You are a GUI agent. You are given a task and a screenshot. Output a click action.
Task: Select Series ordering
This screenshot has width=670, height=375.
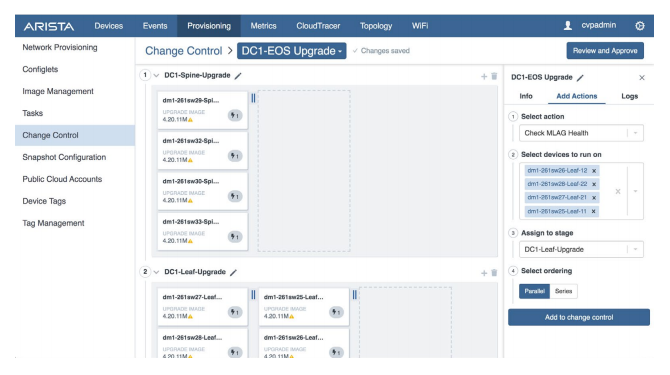(563, 291)
